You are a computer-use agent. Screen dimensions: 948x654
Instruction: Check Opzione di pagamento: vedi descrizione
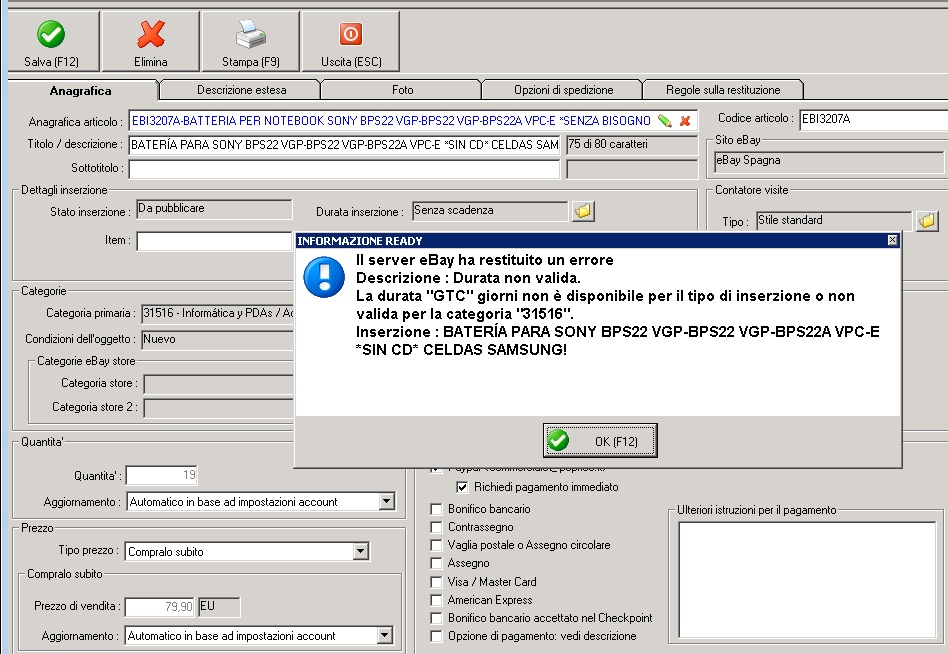pyautogui.click(x=436, y=636)
